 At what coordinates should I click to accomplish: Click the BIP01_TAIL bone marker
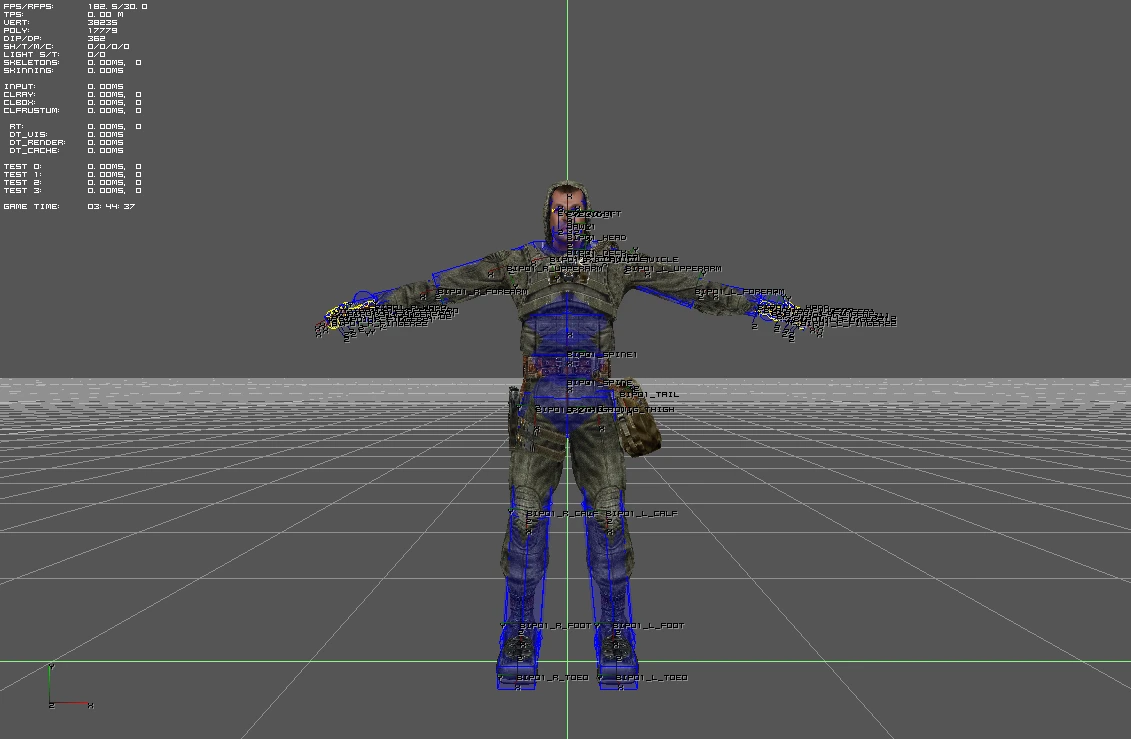point(650,395)
